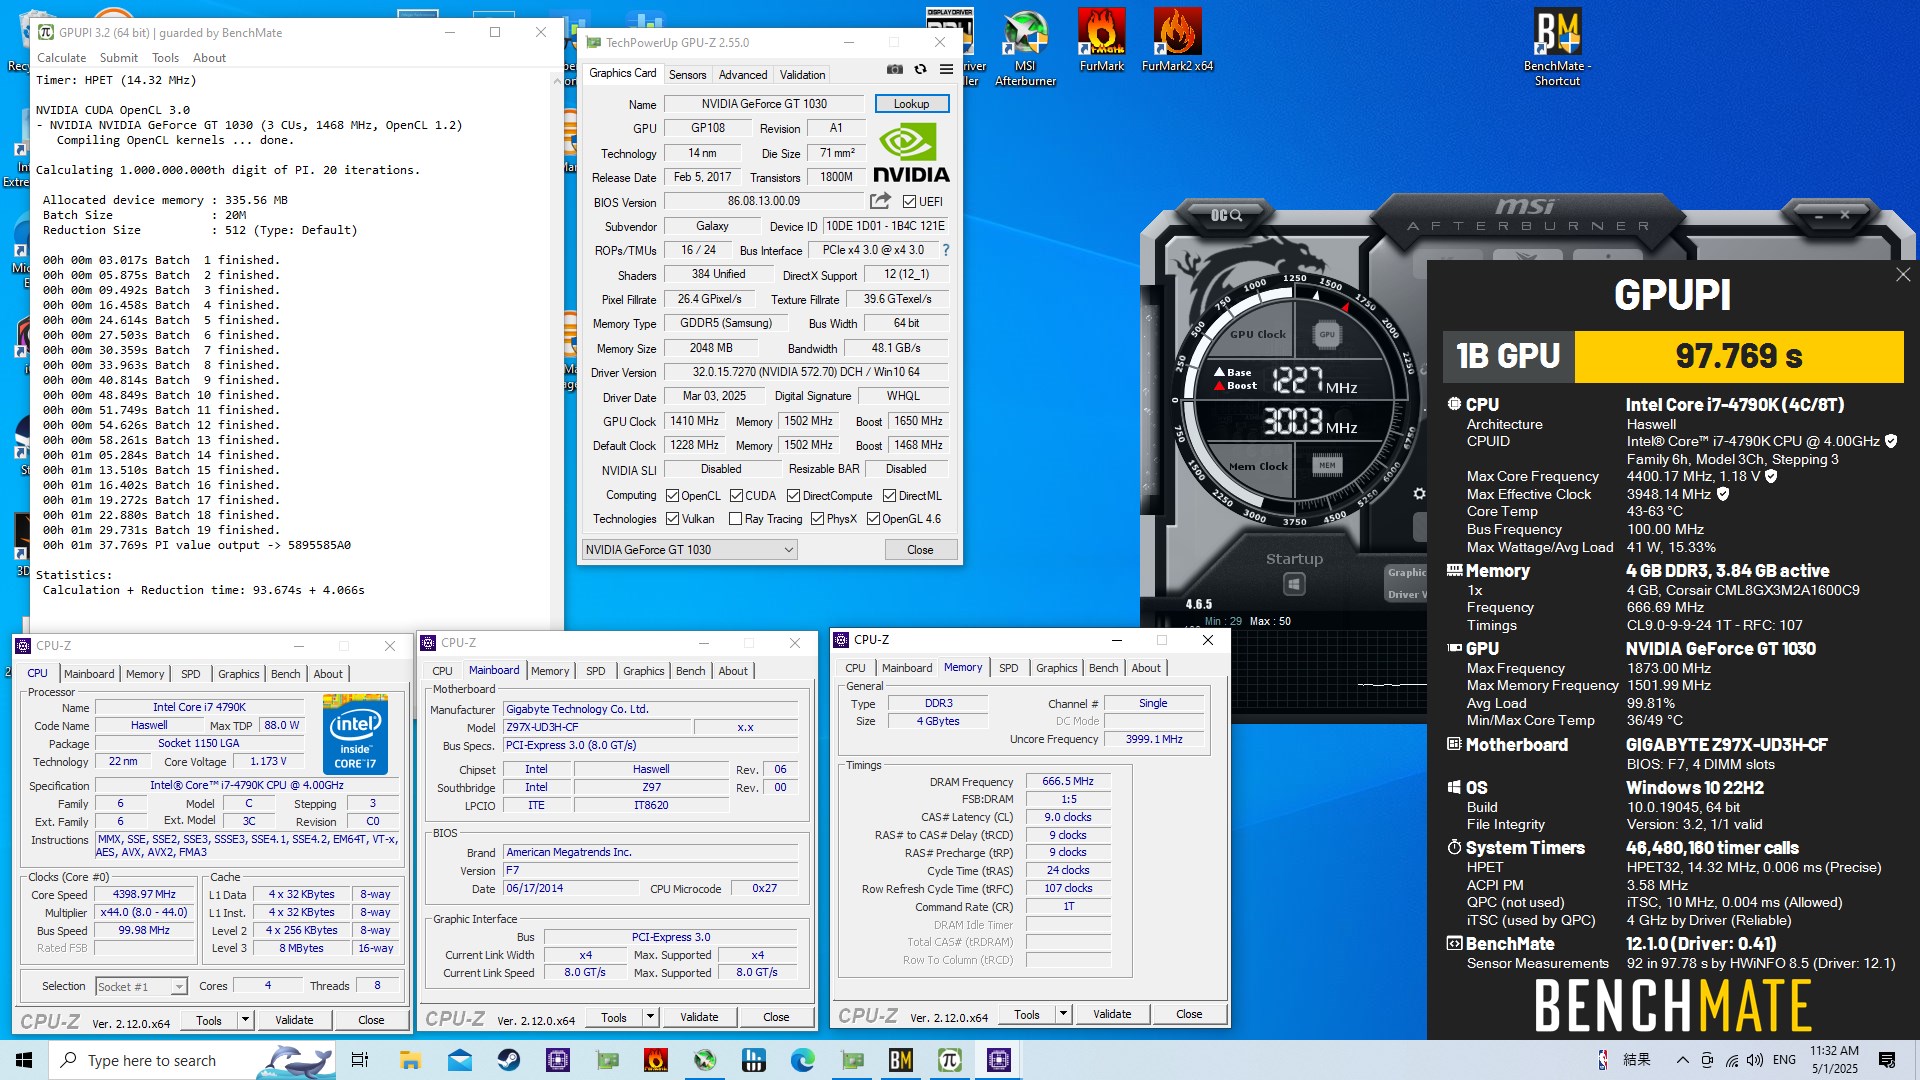
Task: Open the About menu in GPUPI
Action: [209, 58]
